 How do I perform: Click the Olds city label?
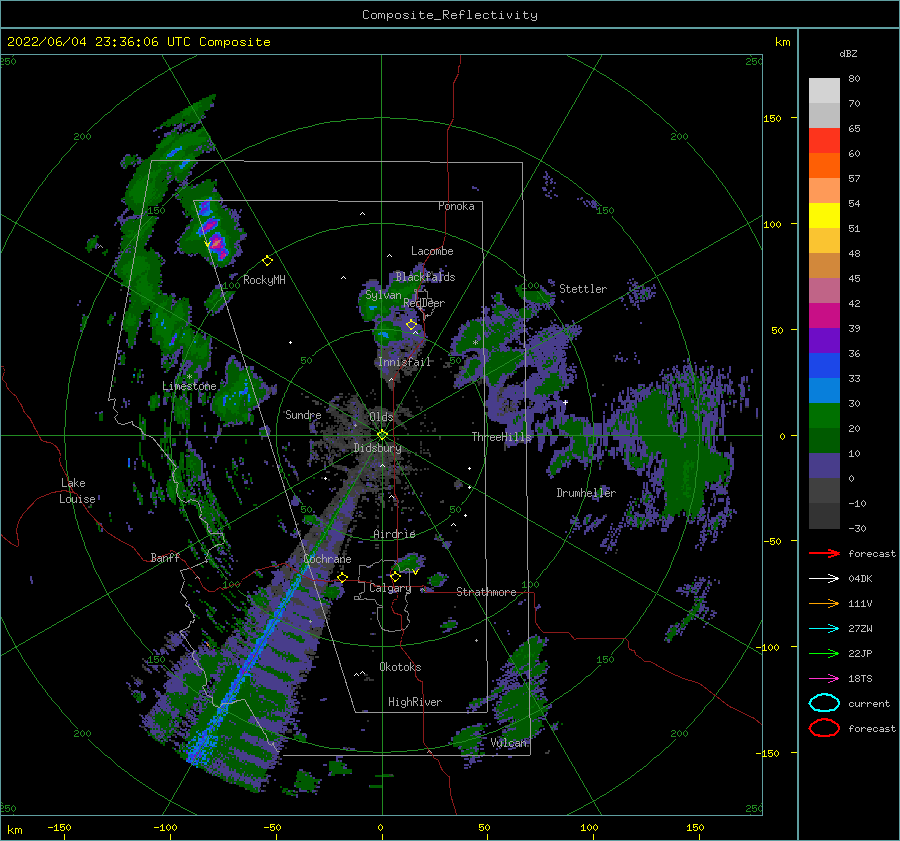pos(381,417)
